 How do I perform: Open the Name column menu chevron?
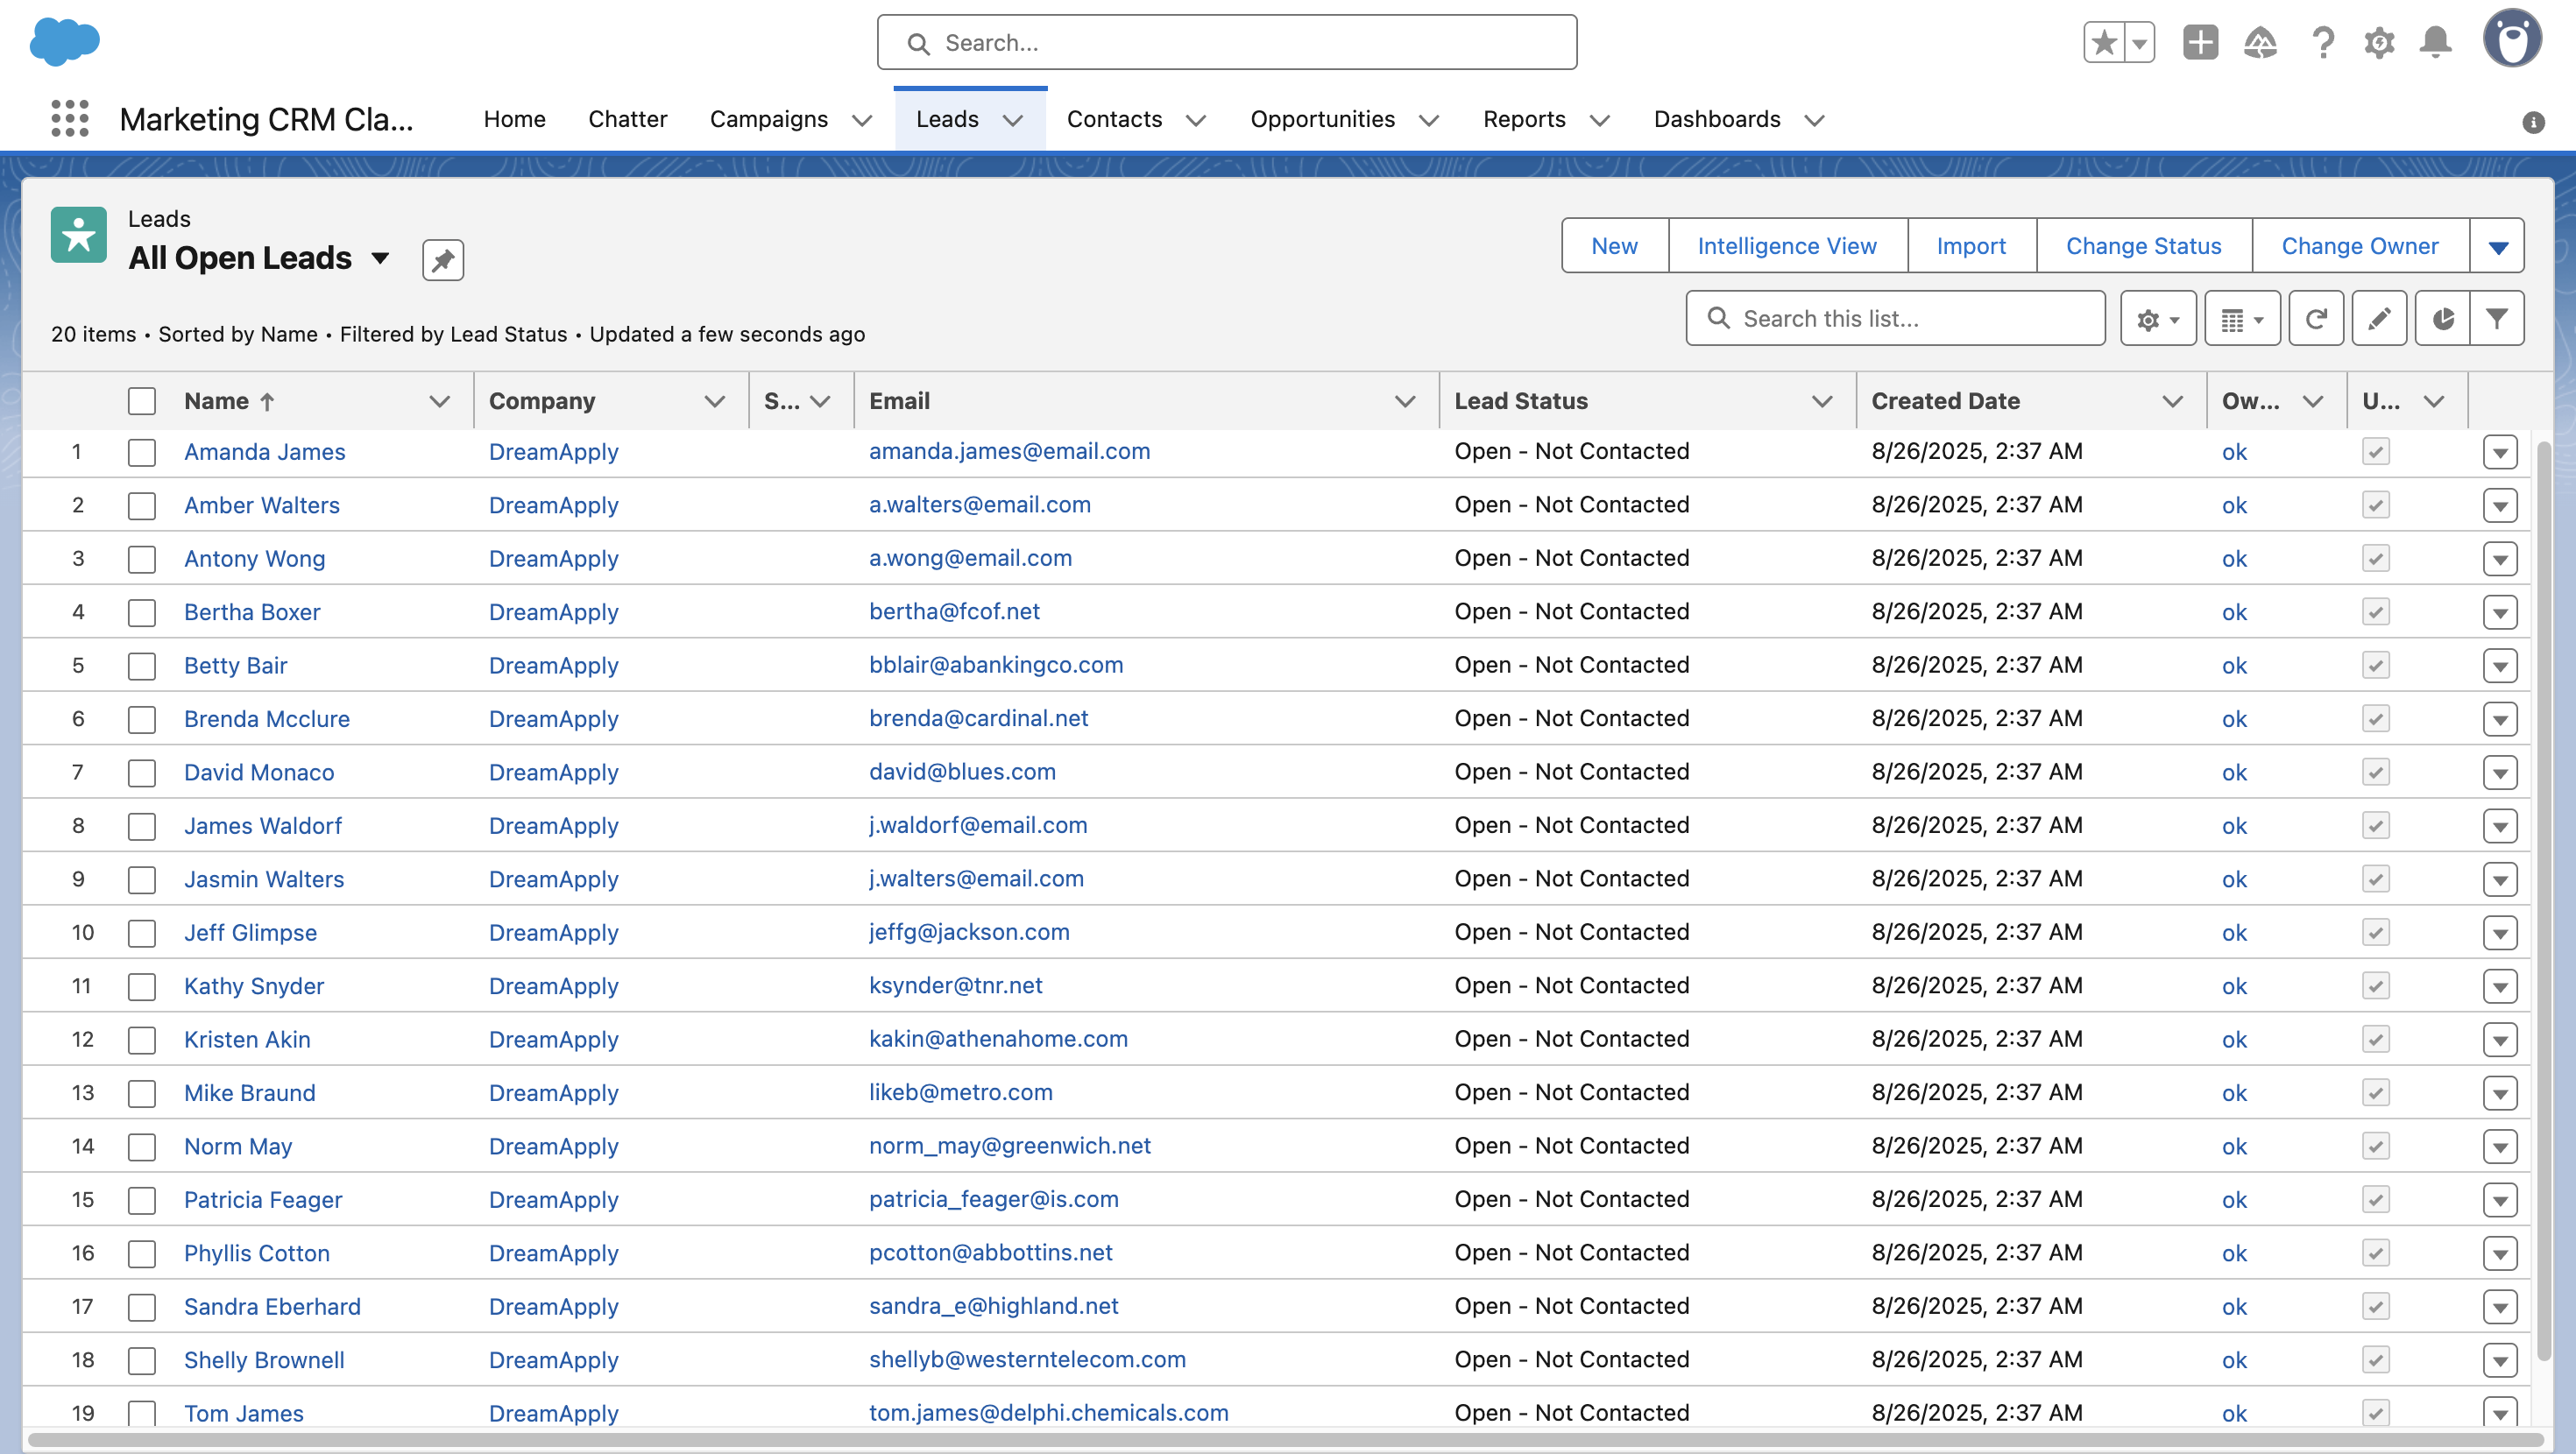click(x=439, y=401)
